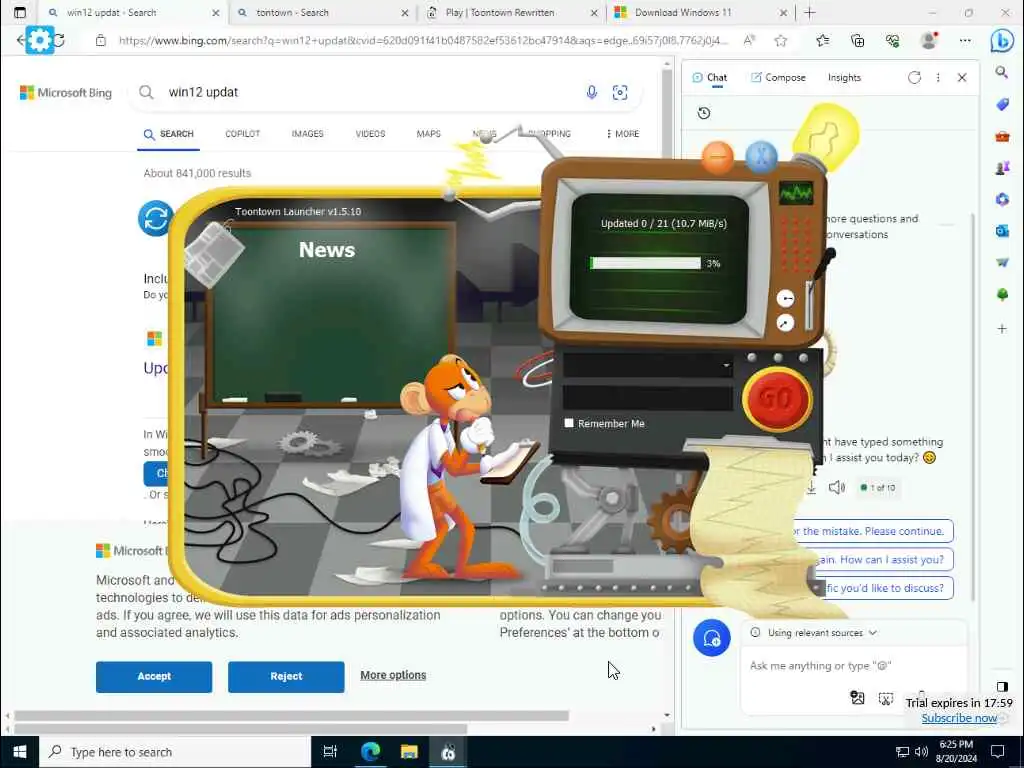Add a screenshot to the chat
The image size is (1024, 768).
pyautogui.click(x=886, y=698)
